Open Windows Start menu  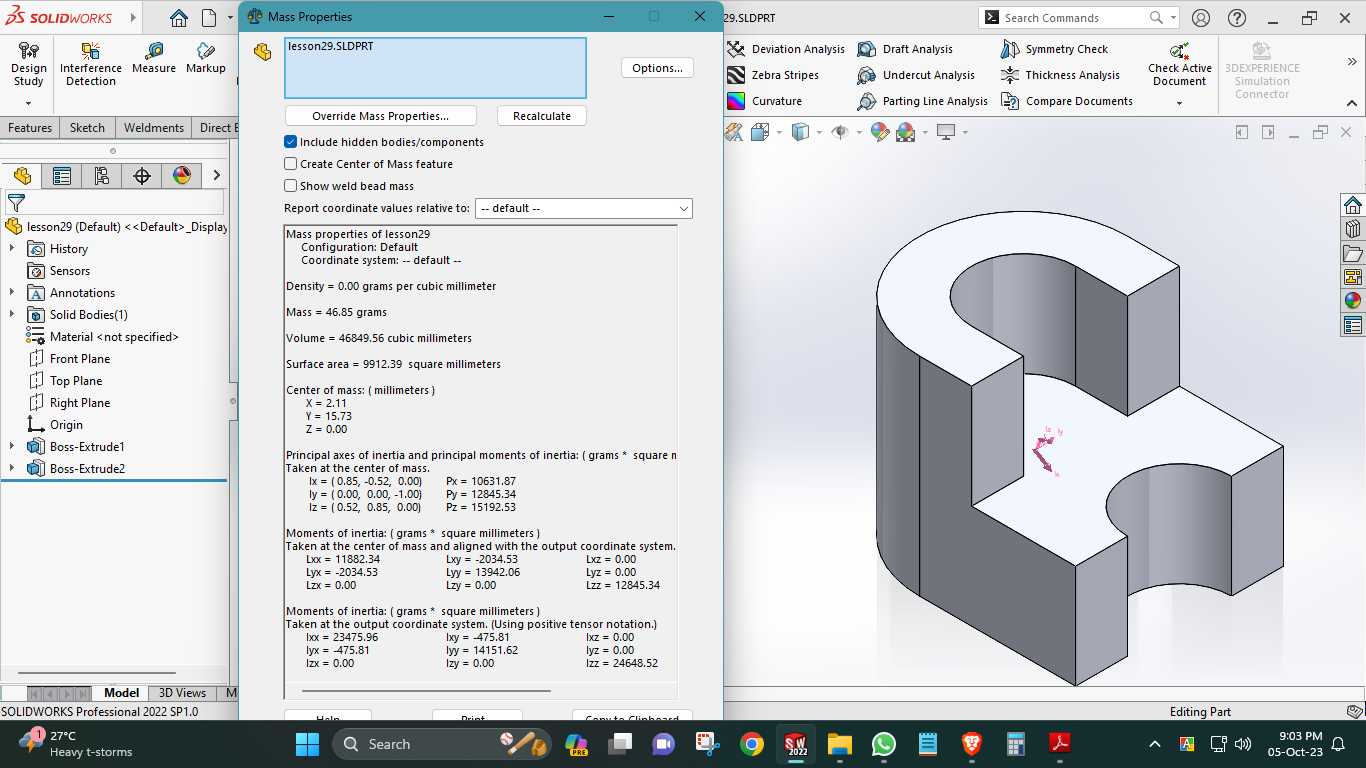(x=307, y=744)
